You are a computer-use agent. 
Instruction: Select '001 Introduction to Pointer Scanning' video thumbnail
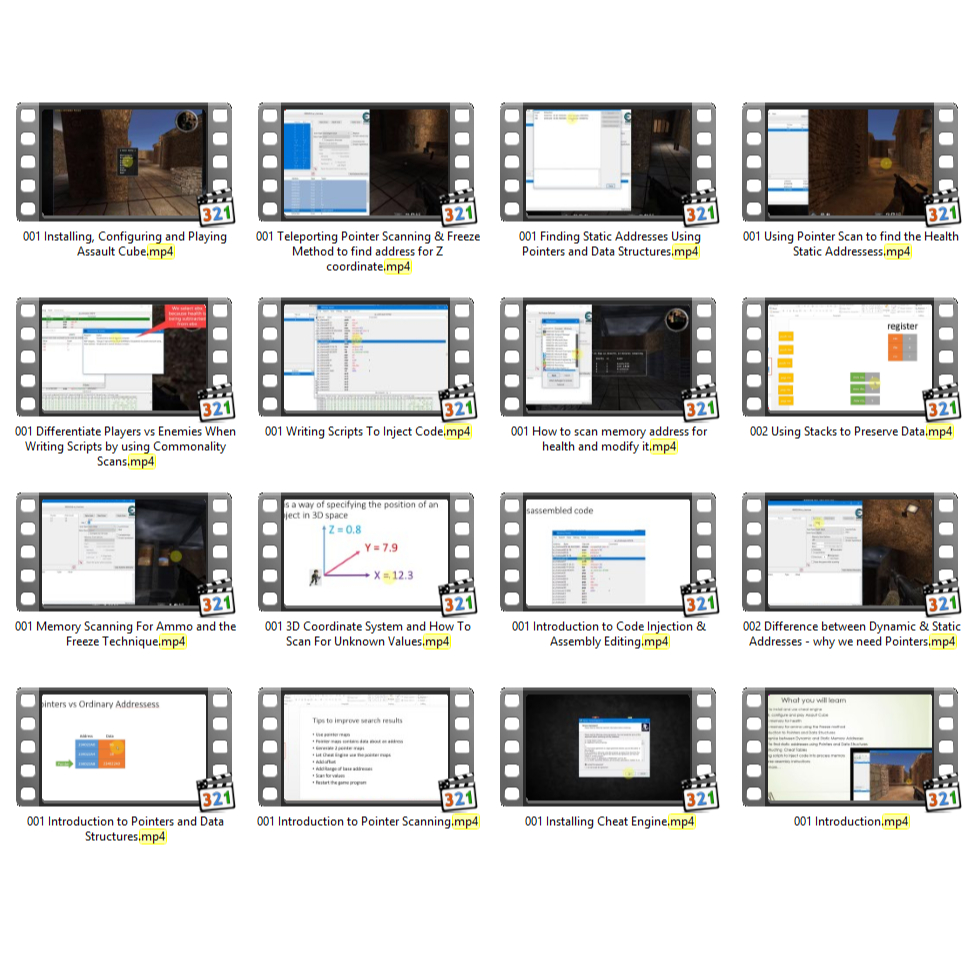(x=366, y=746)
